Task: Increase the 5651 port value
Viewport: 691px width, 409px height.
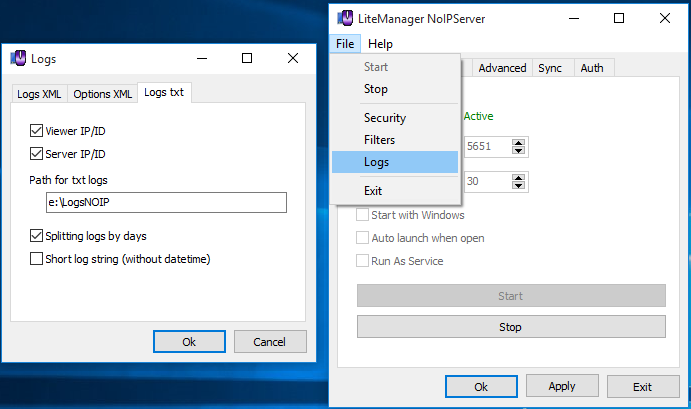Action: pos(518,142)
